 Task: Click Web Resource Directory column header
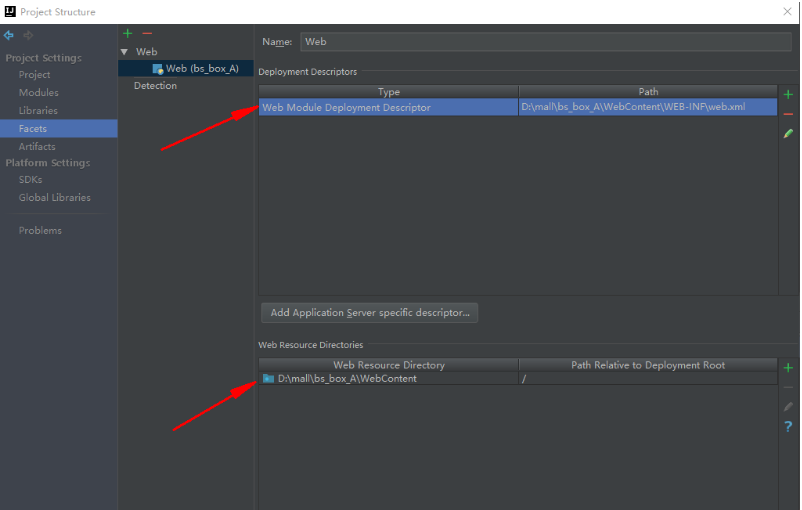(x=389, y=365)
